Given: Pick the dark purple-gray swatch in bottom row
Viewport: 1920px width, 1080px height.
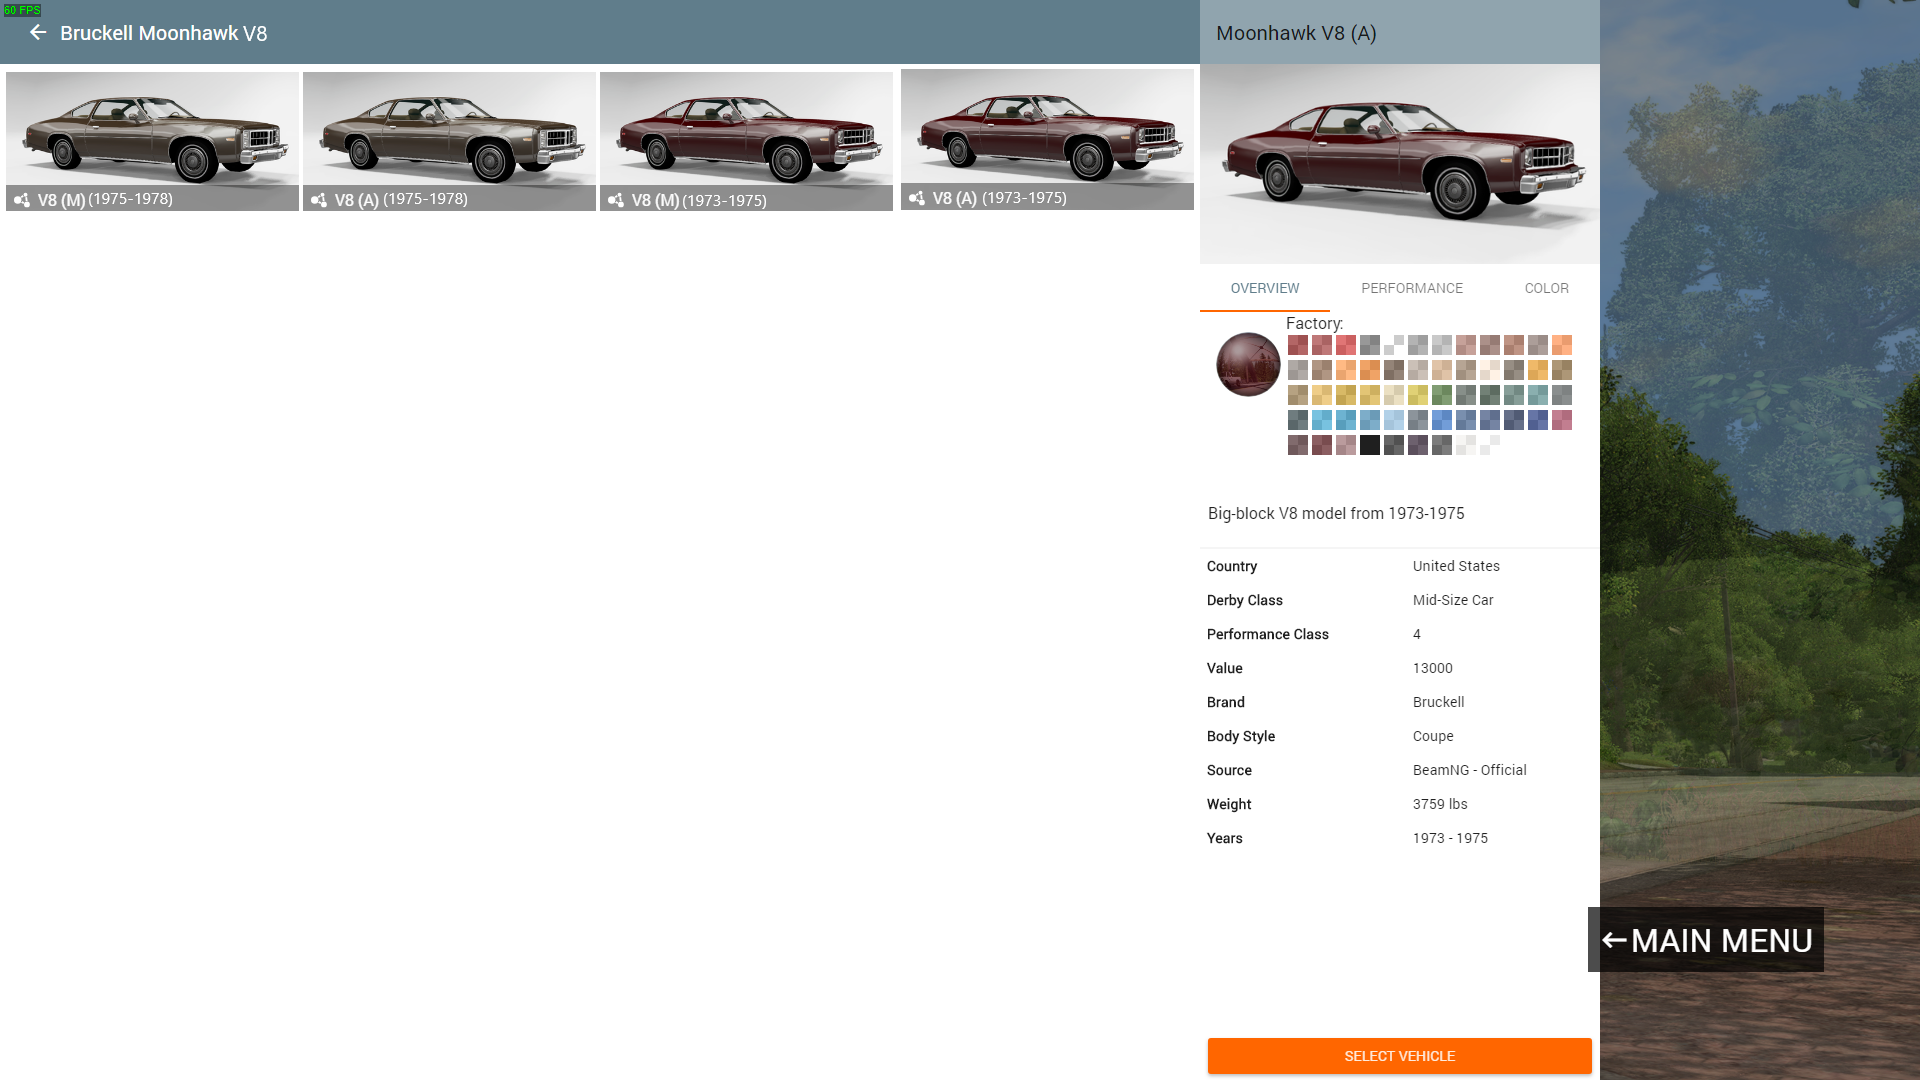Looking at the screenshot, I should coord(1418,445).
